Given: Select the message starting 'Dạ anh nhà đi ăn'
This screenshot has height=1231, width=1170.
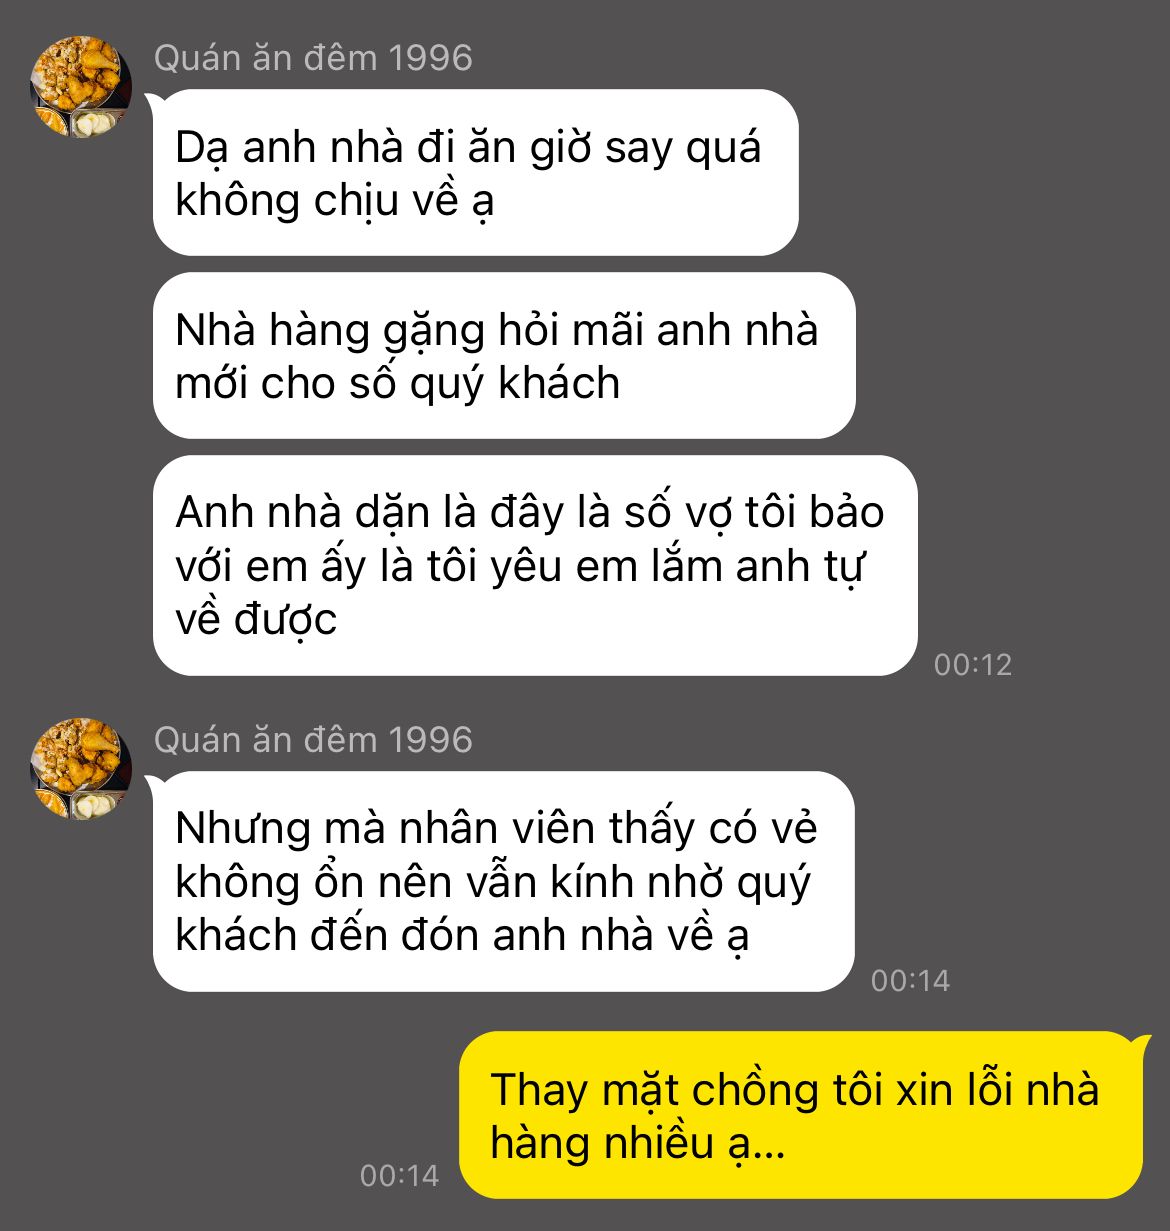Looking at the screenshot, I should point(475,173).
